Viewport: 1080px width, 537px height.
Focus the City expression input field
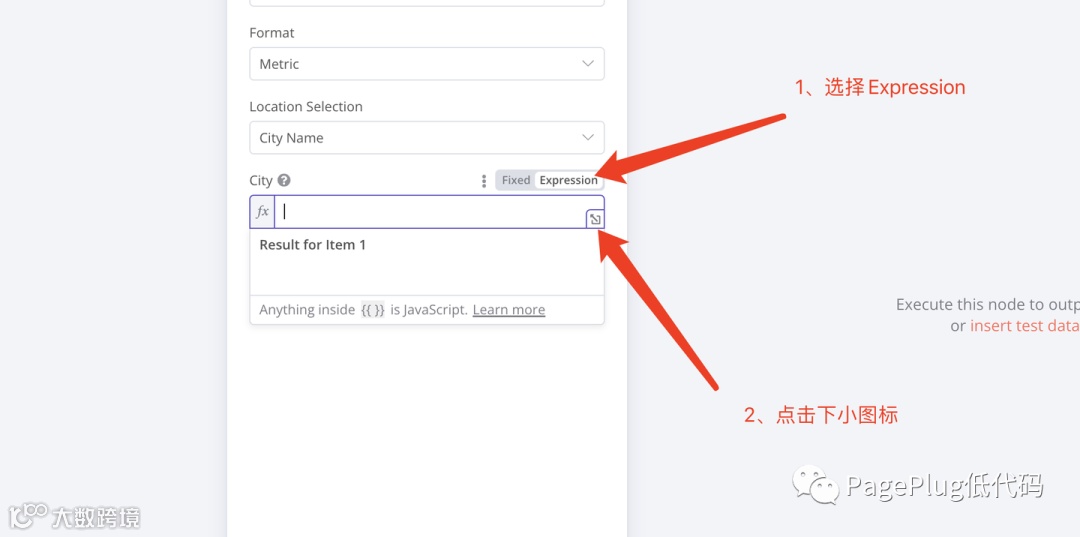[x=430, y=212]
